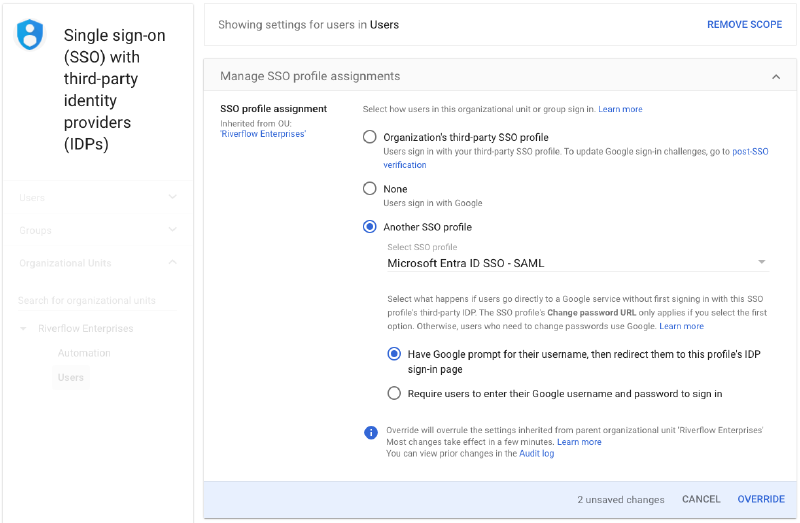Click the CANCEL button
This screenshot has height=523, width=800.
coord(701,499)
